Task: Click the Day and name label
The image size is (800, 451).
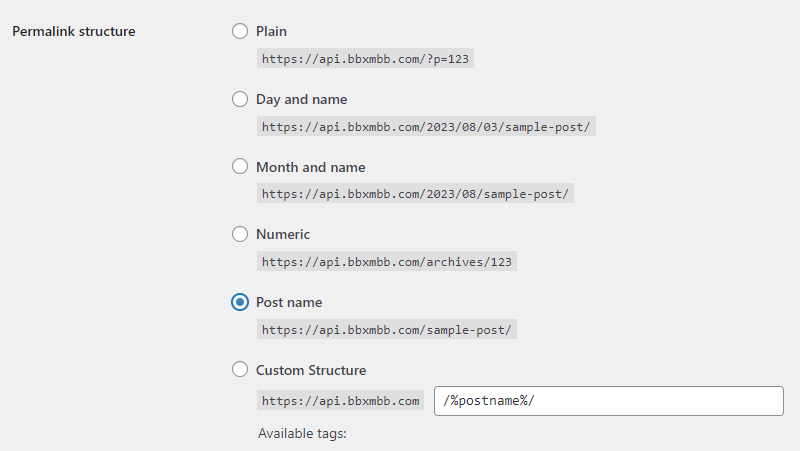Action: pyautogui.click(x=302, y=99)
